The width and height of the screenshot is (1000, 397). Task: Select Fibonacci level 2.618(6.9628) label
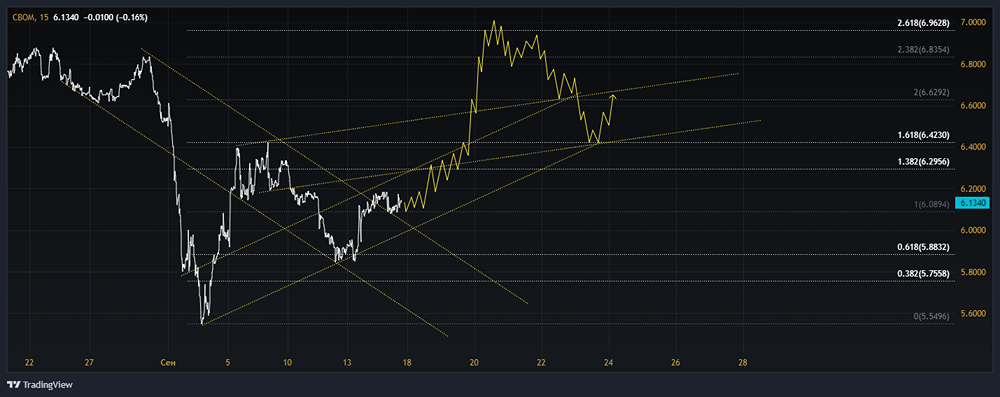click(x=923, y=23)
